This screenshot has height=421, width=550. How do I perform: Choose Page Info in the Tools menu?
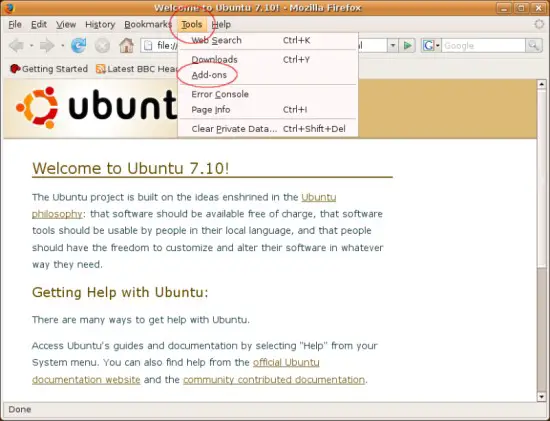268,109
